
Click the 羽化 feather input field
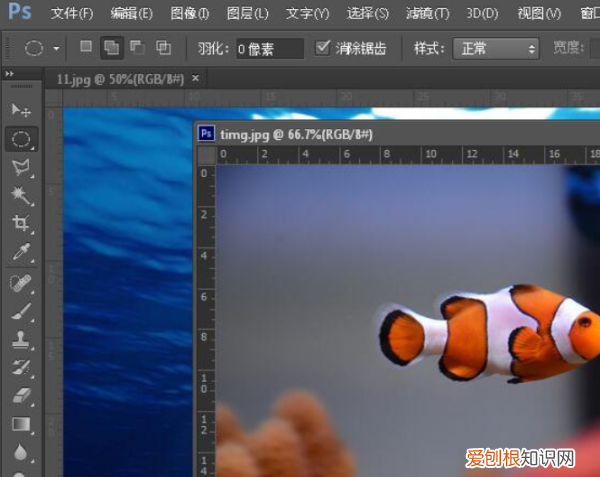270,49
